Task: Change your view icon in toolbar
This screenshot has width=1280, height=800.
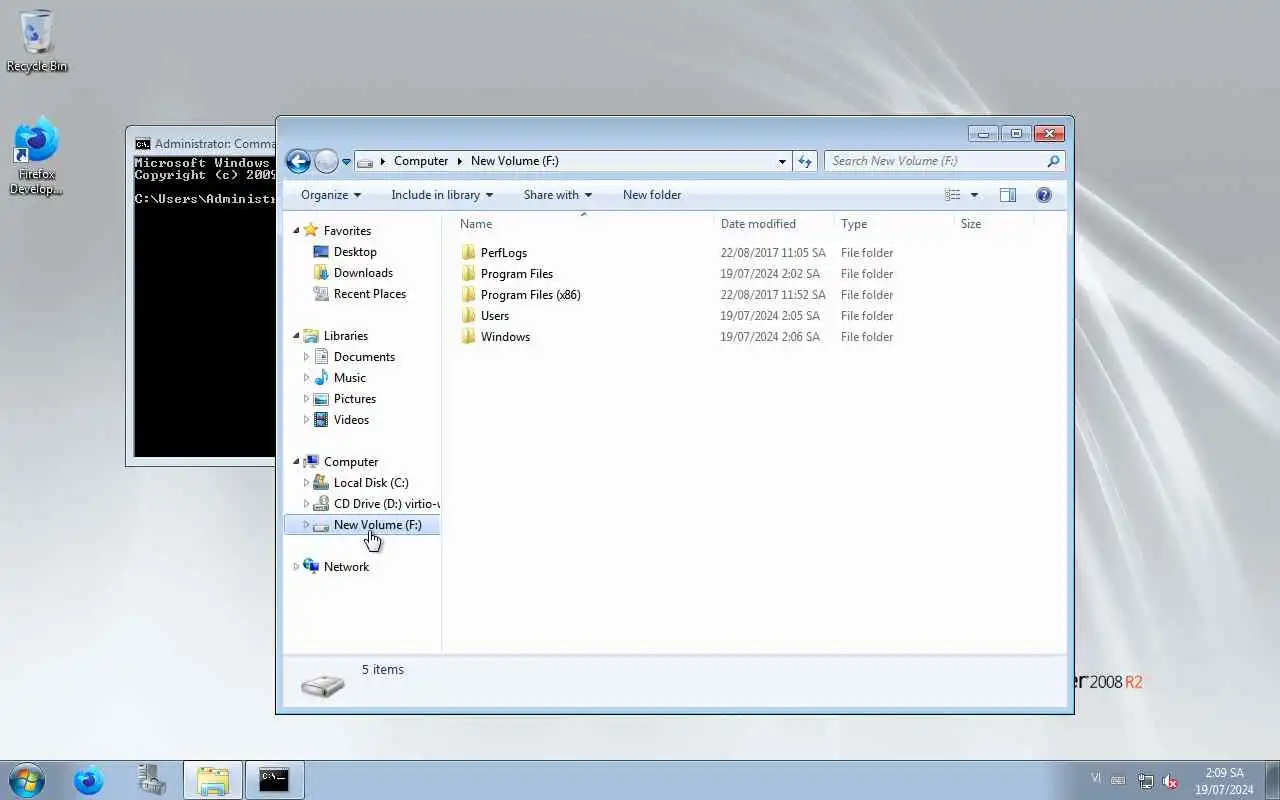Action: pyautogui.click(x=953, y=195)
